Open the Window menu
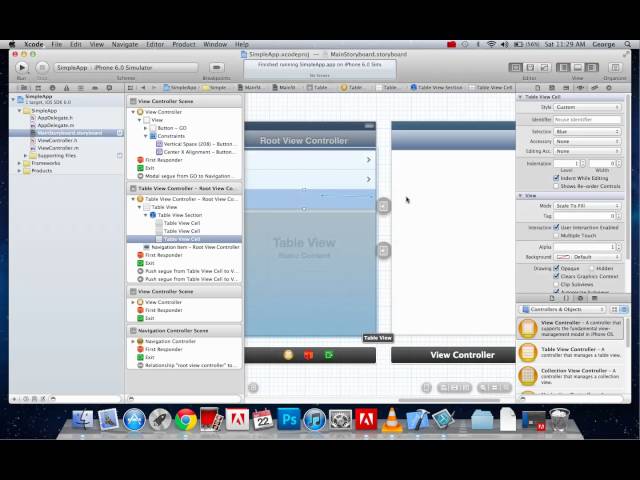 (x=215, y=44)
